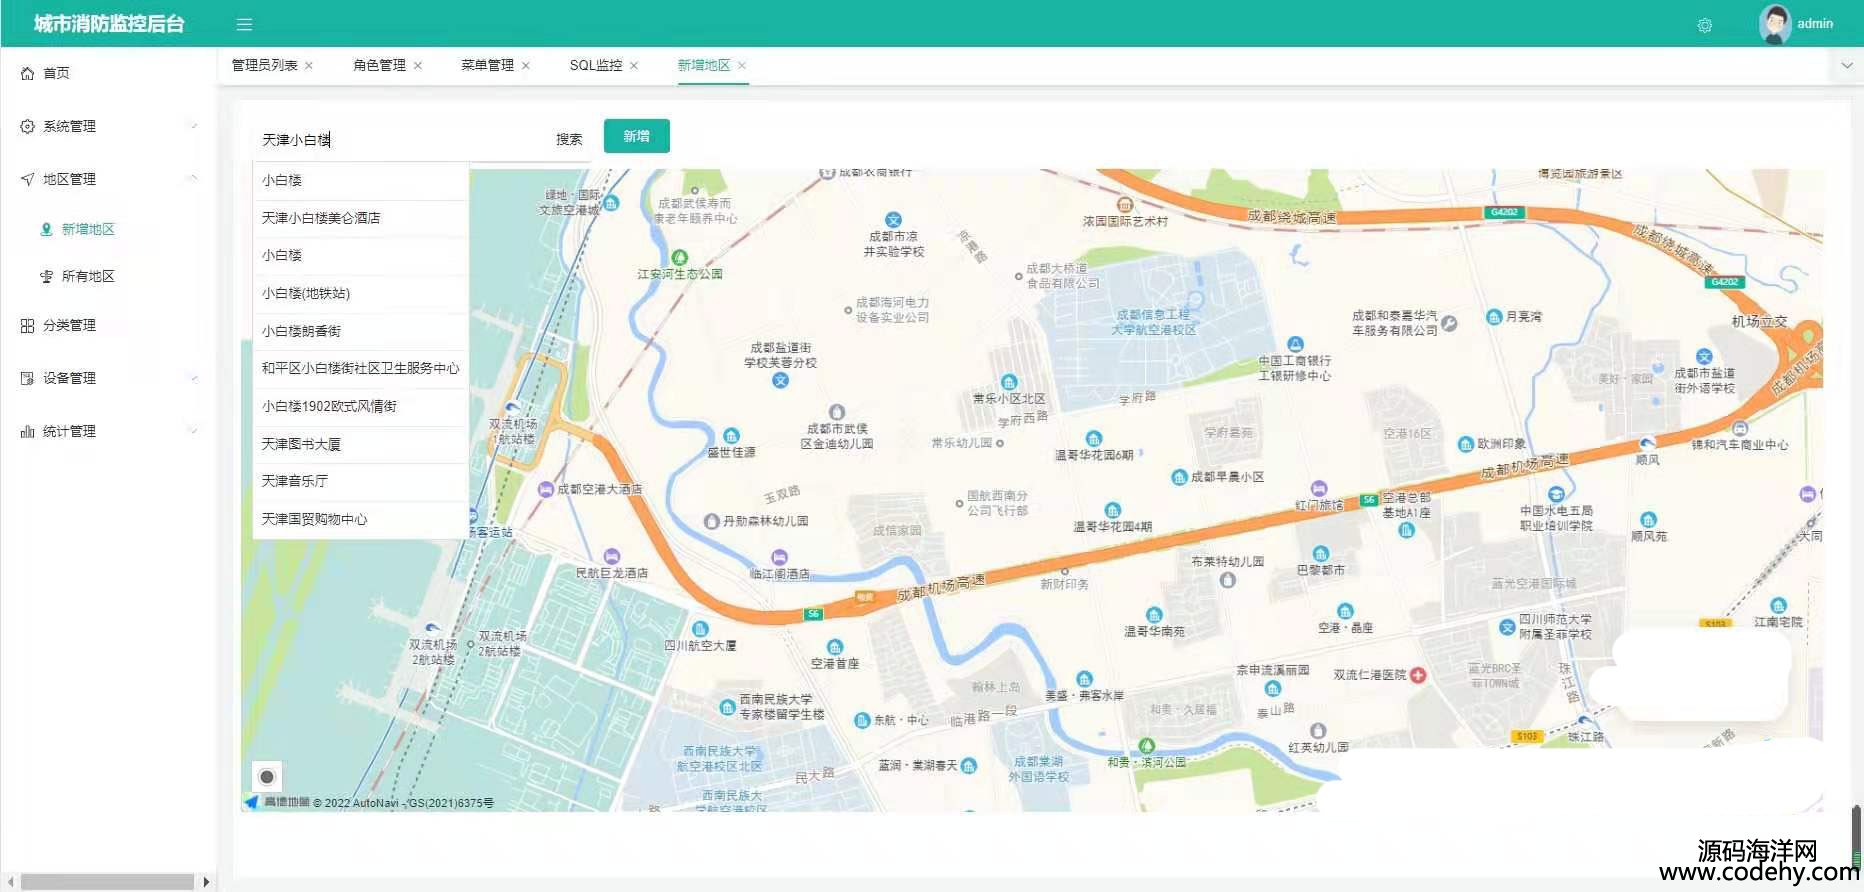Viewport: 1864px width, 892px height.
Task: Click the grid icon beside 分类管理
Action: click(x=27, y=325)
